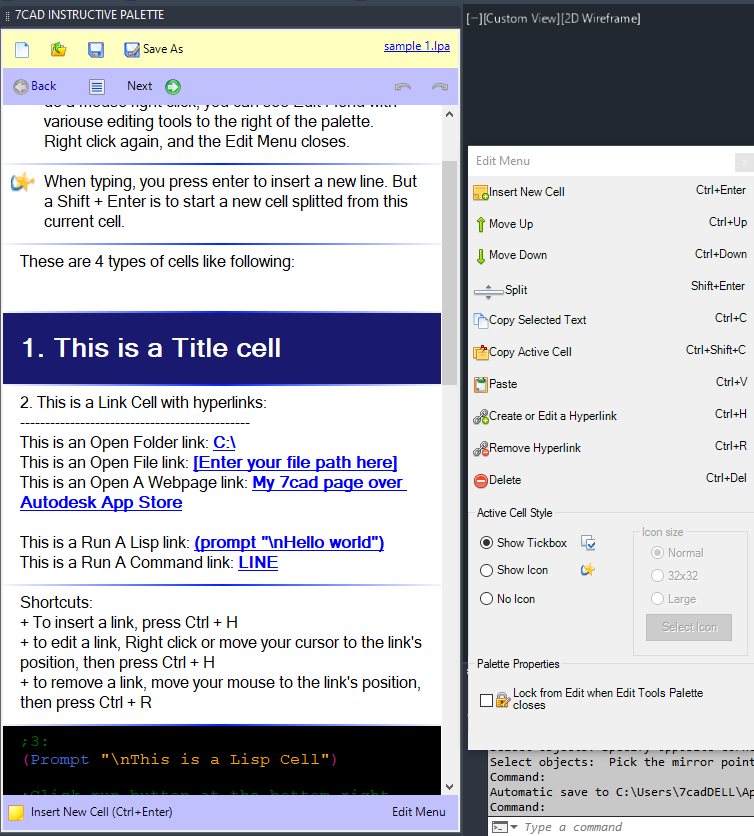
Task: Choose the No Icon radio option
Action: [x=487, y=599]
